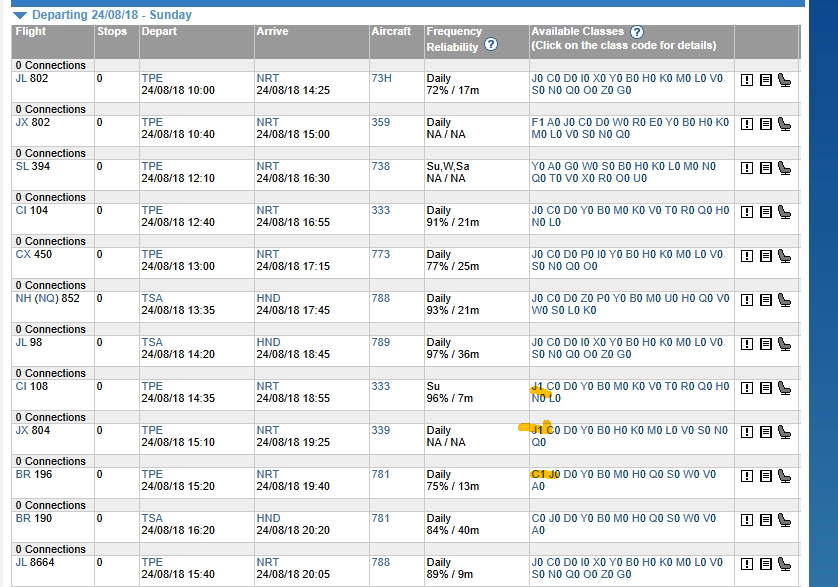
Task: Click the exclamation info icon for JL 802
Action: [x=747, y=80]
